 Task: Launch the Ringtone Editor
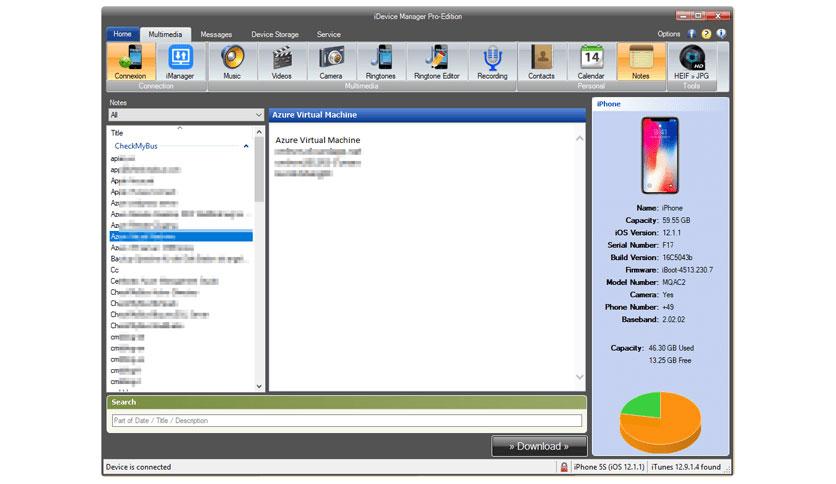(x=437, y=62)
